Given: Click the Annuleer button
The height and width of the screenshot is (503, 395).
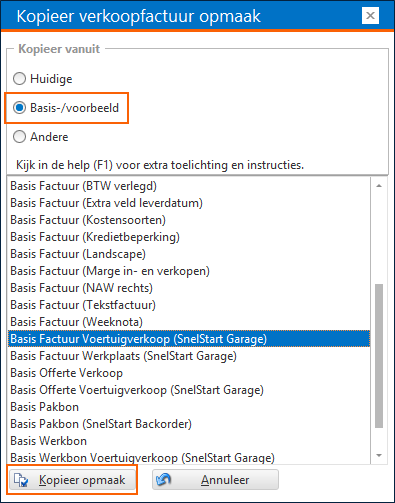Looking at the screenshot, I should (x=215, y=480).
